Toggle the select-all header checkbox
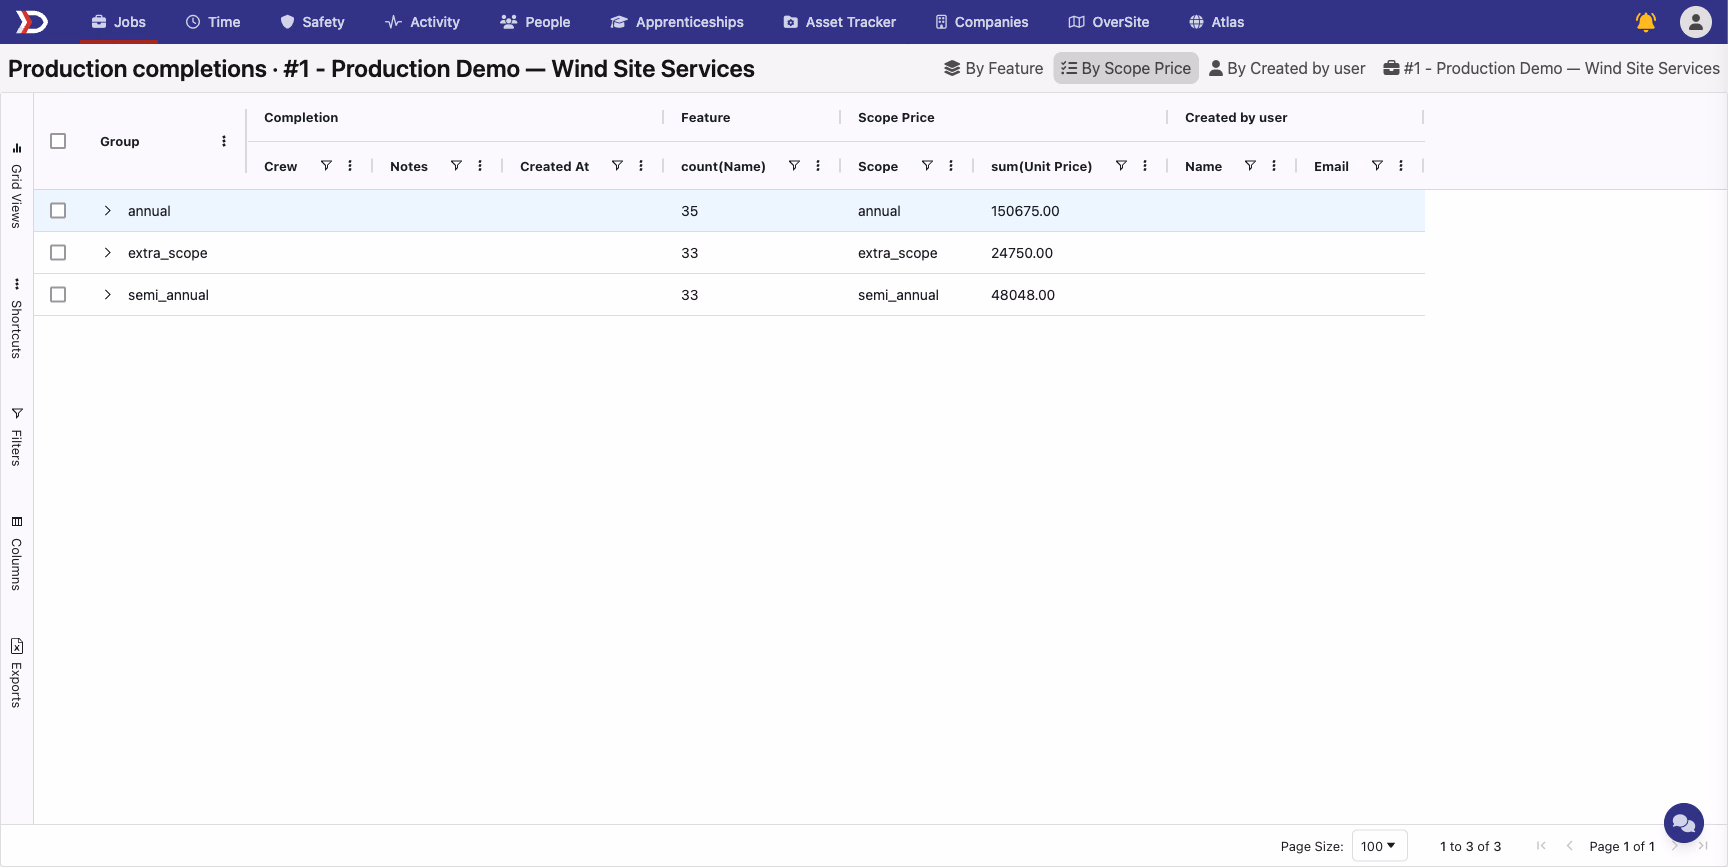 (58, 141)
